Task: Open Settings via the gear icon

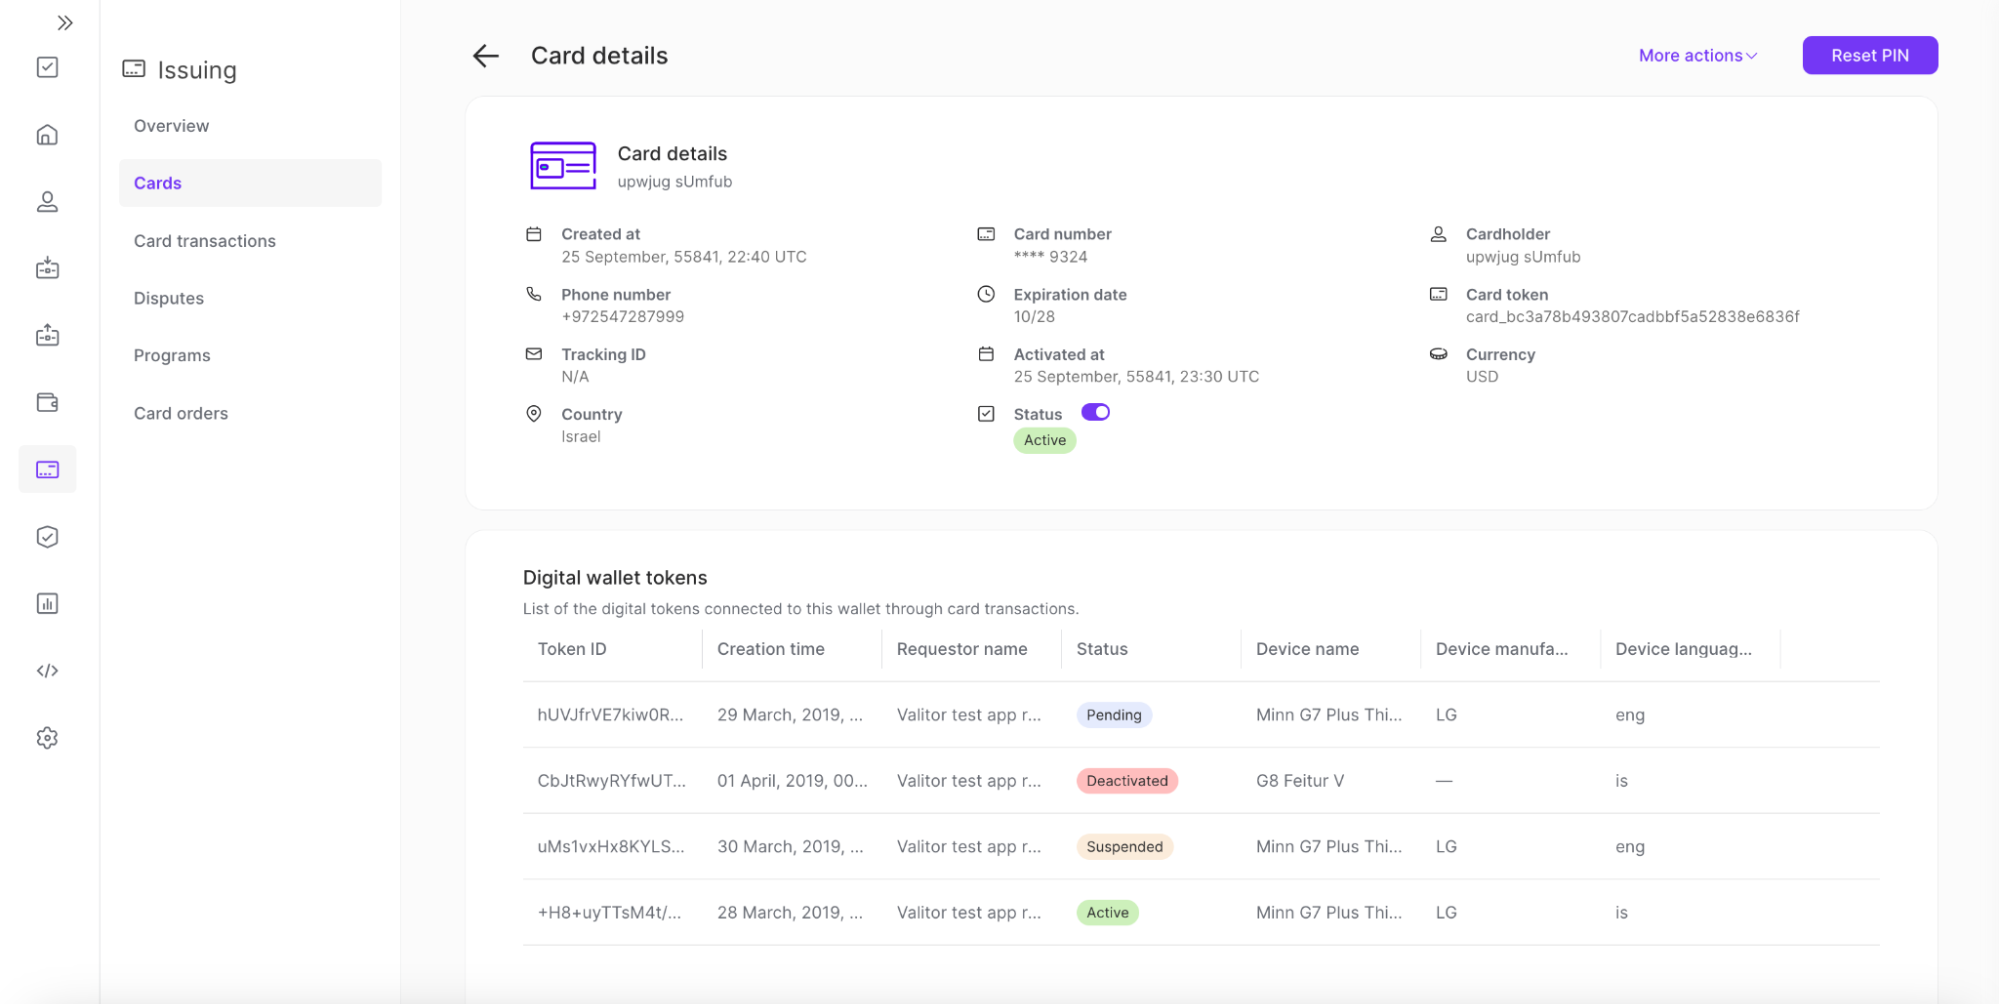Action: tap(47, 737)
